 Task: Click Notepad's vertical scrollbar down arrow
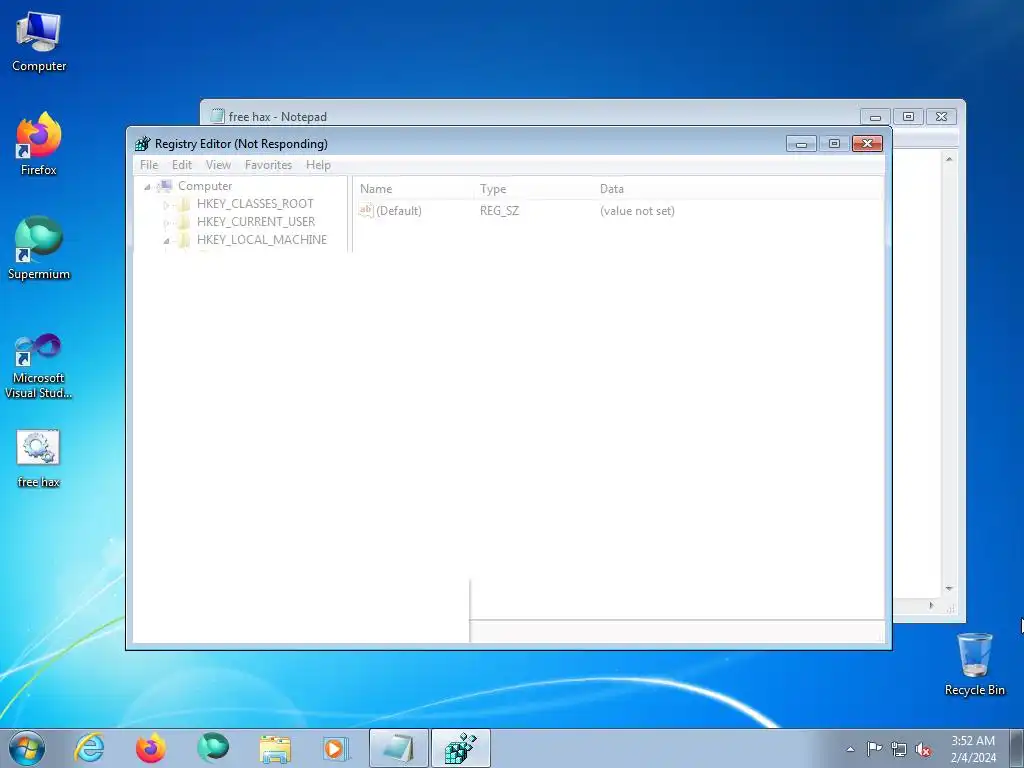point(949,589)
